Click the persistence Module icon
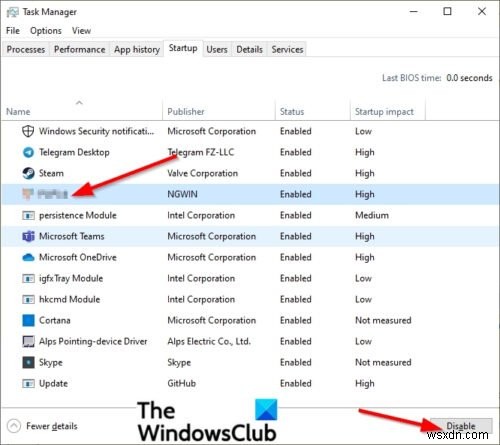The image size is (500, 445). click(x=28, y=215)
